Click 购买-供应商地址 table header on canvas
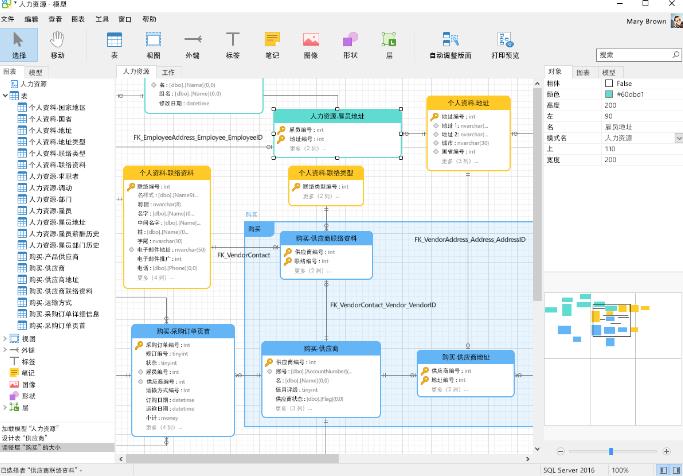 [x=466, y=357]
